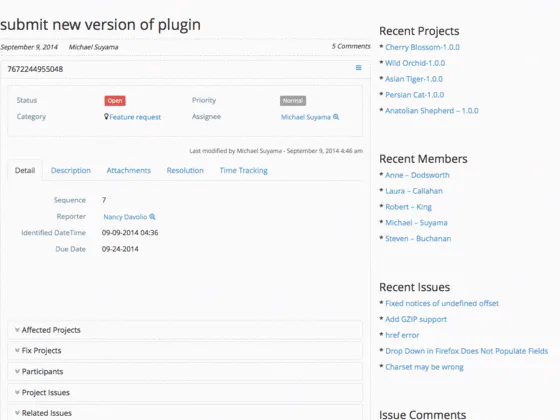Image resolution: width=560 pixels, height=420 pixels.
Task: Open the Feature request category link
Action: pyautogui.click(x=135, y=117)
